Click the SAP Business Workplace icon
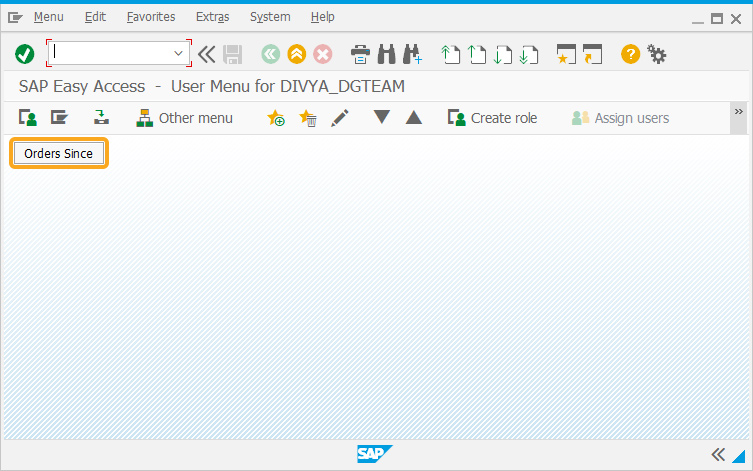 point(101,118)
